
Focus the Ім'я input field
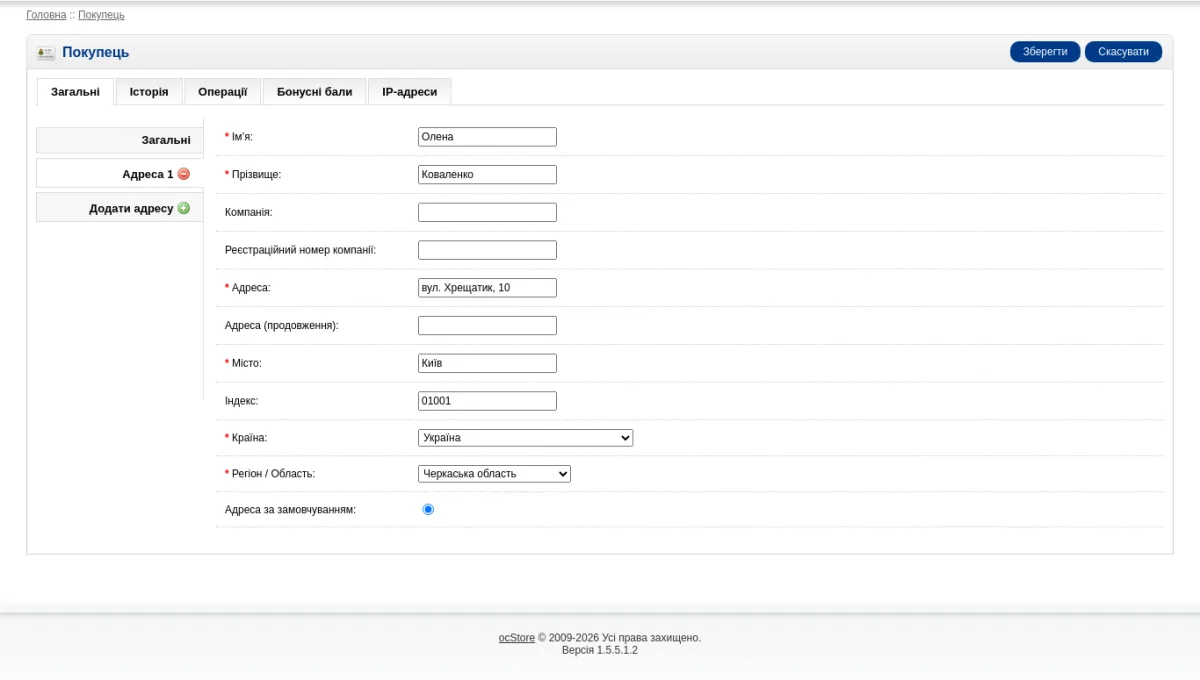click(487, 137)
